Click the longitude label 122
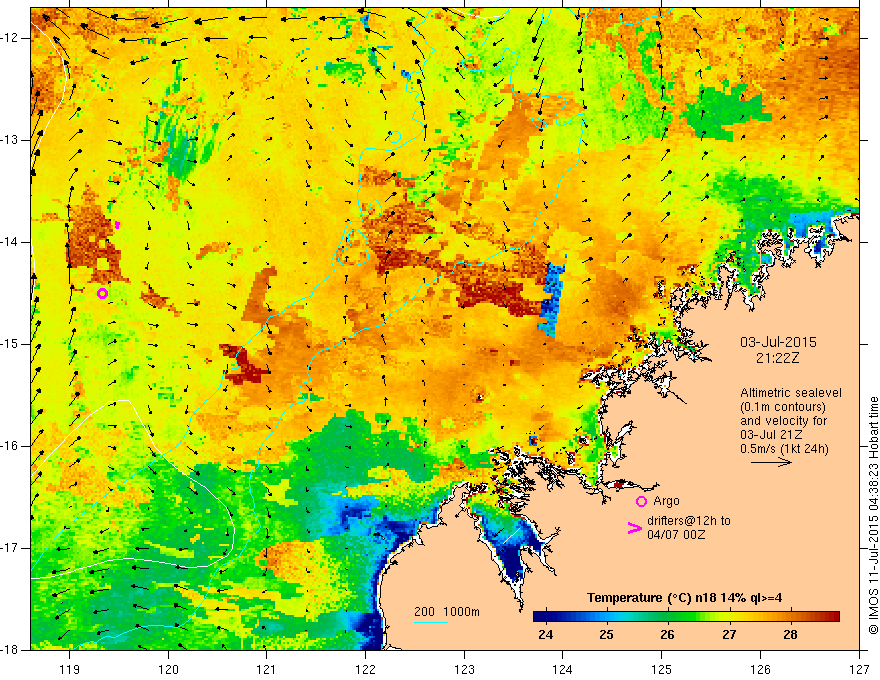 click(365, 669)
